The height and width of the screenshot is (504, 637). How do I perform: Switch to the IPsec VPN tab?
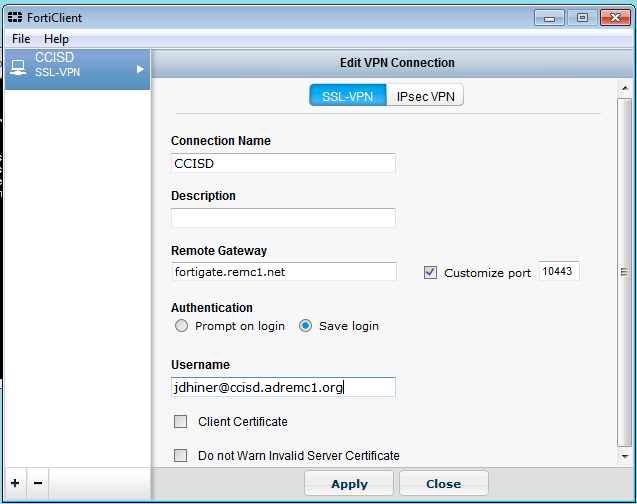click(425, 96)
